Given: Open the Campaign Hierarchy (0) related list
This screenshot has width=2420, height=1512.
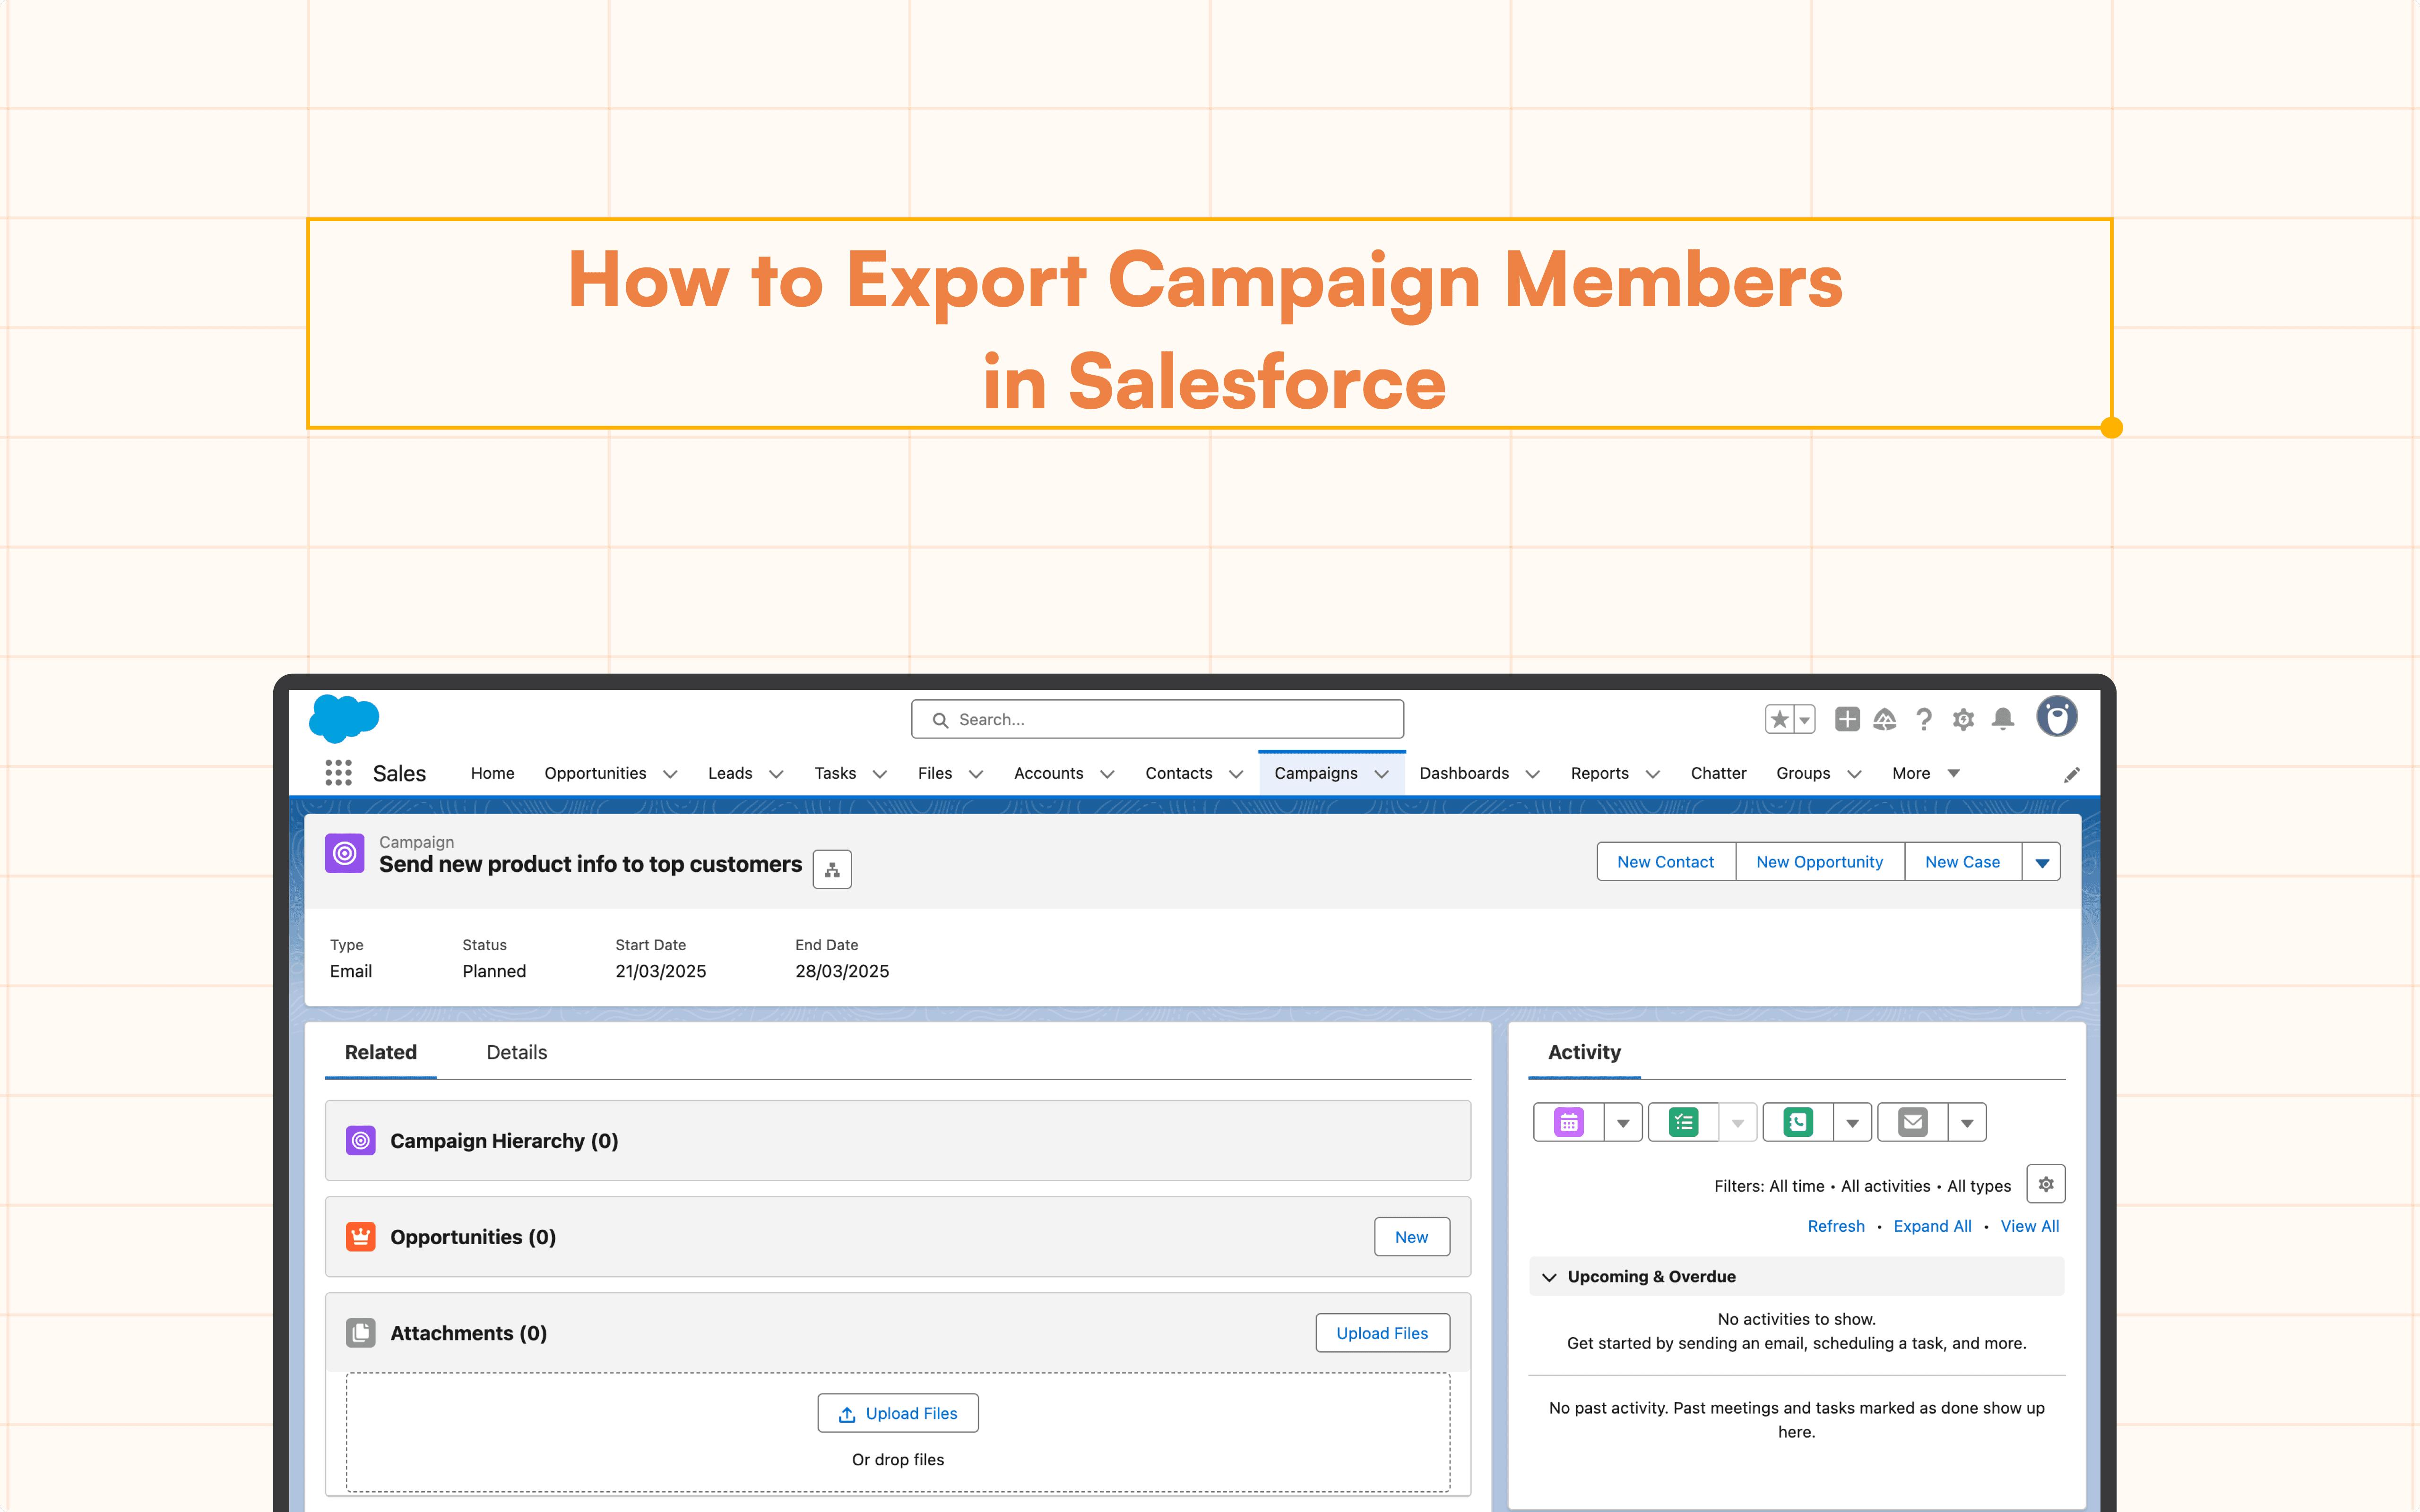Looking at the screenshot, I should pos(504,1141).
